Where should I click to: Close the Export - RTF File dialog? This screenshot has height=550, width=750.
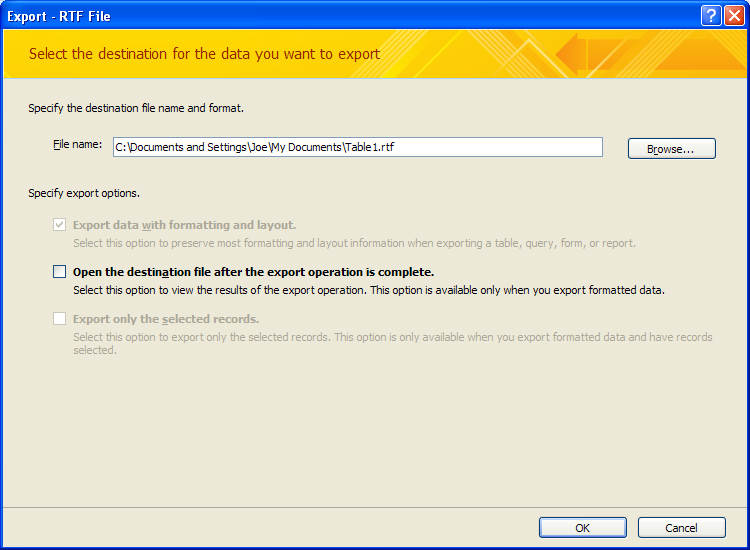point(734,16)
